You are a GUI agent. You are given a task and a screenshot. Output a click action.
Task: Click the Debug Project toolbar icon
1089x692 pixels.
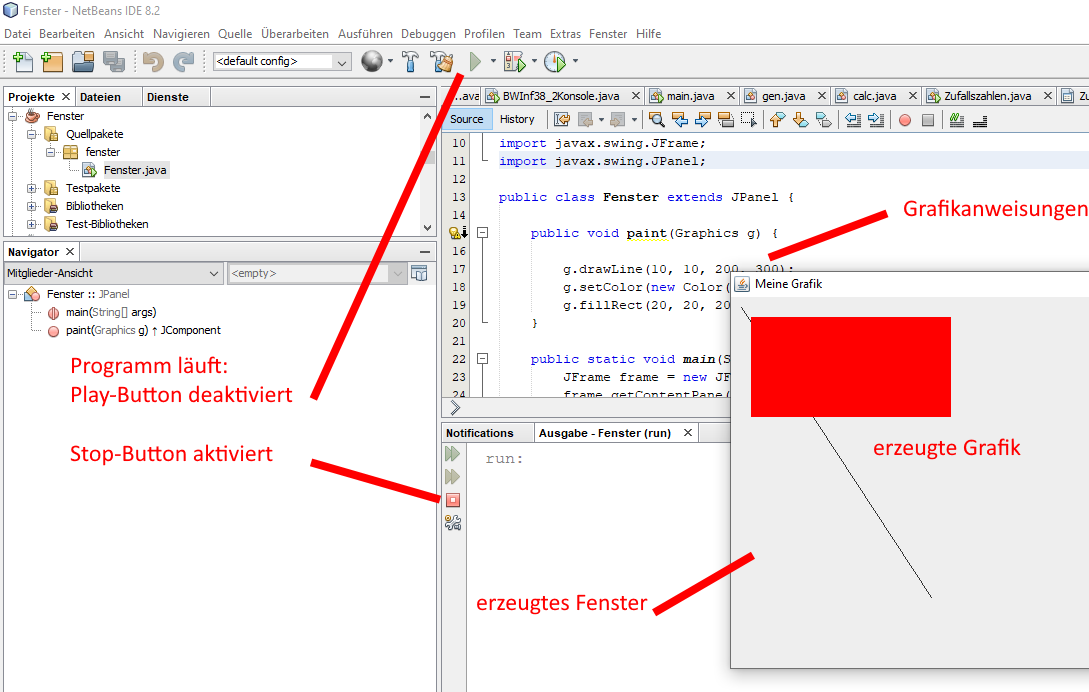click(x=514, y=62)
